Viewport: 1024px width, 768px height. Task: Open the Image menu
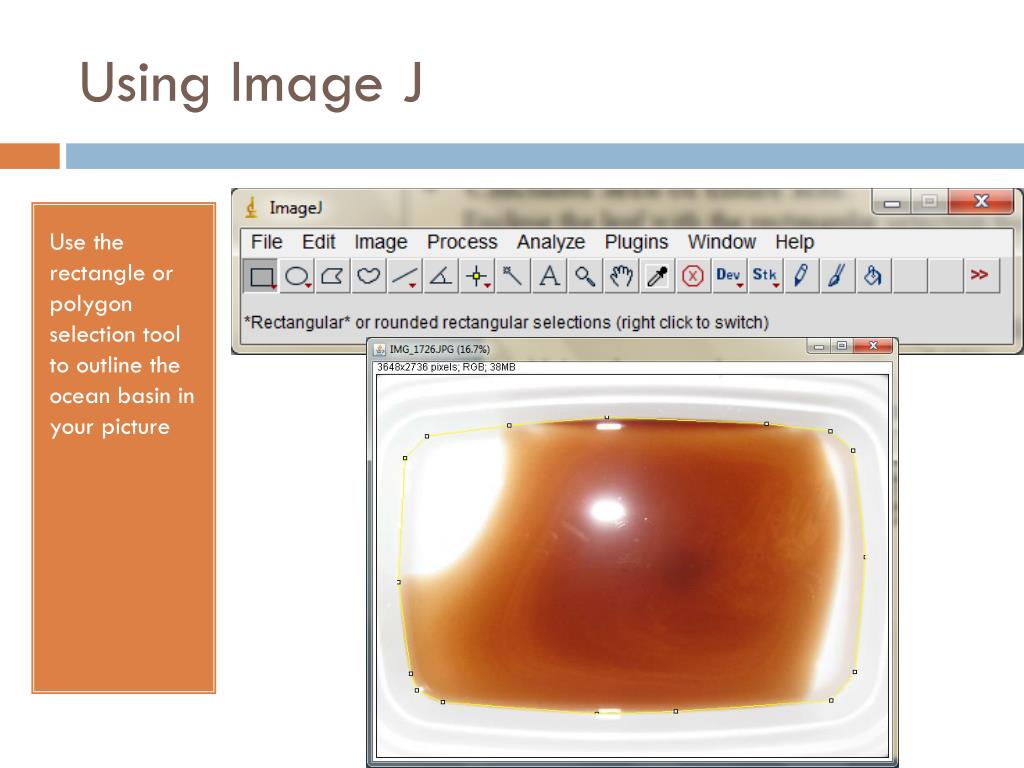tap(381, 242)
